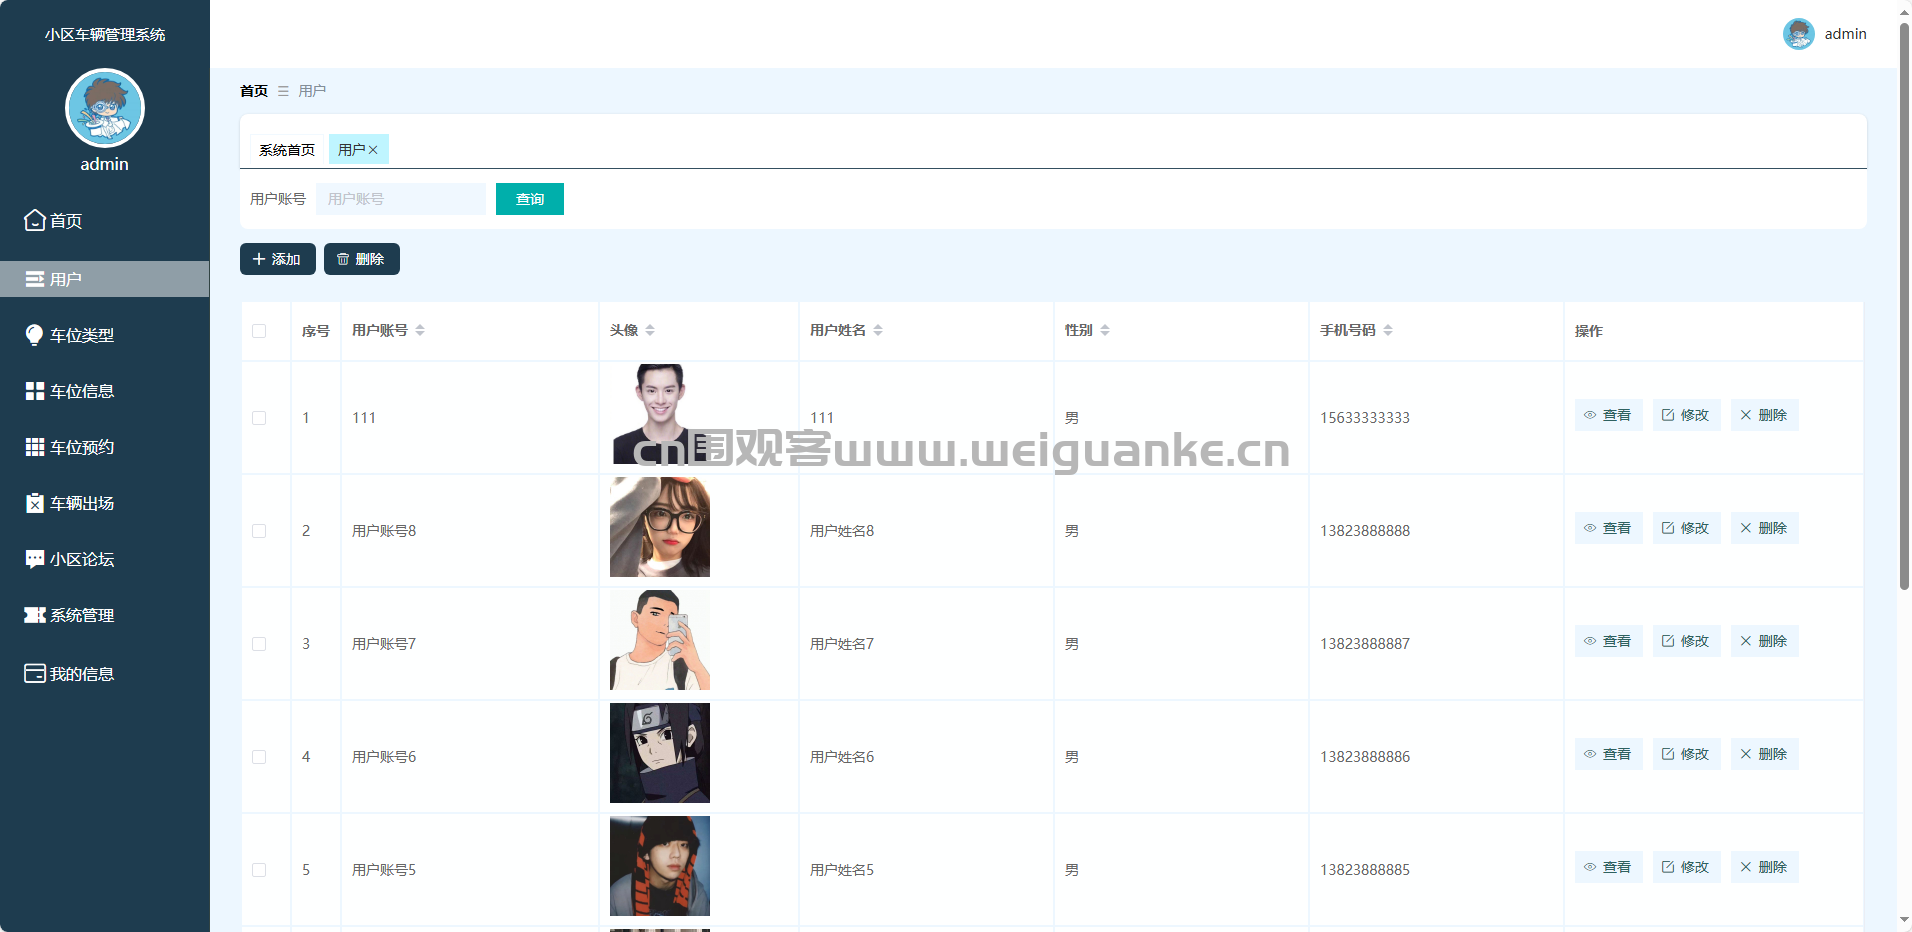This screenshot has height=932, width=1912.
Task: Open 车位类型 via the lightbulb icon
Action: pyautogui.click(x=35, y=335)
